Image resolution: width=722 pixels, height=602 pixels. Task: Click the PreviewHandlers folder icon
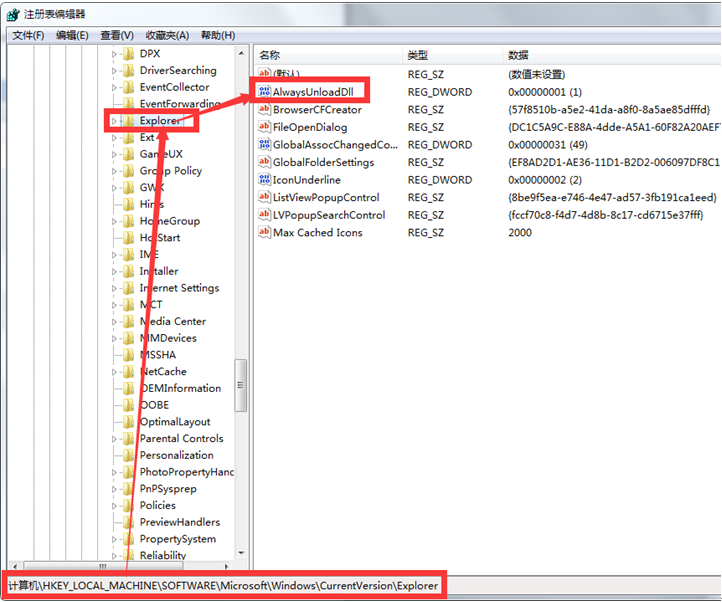(x=128, y=522)
